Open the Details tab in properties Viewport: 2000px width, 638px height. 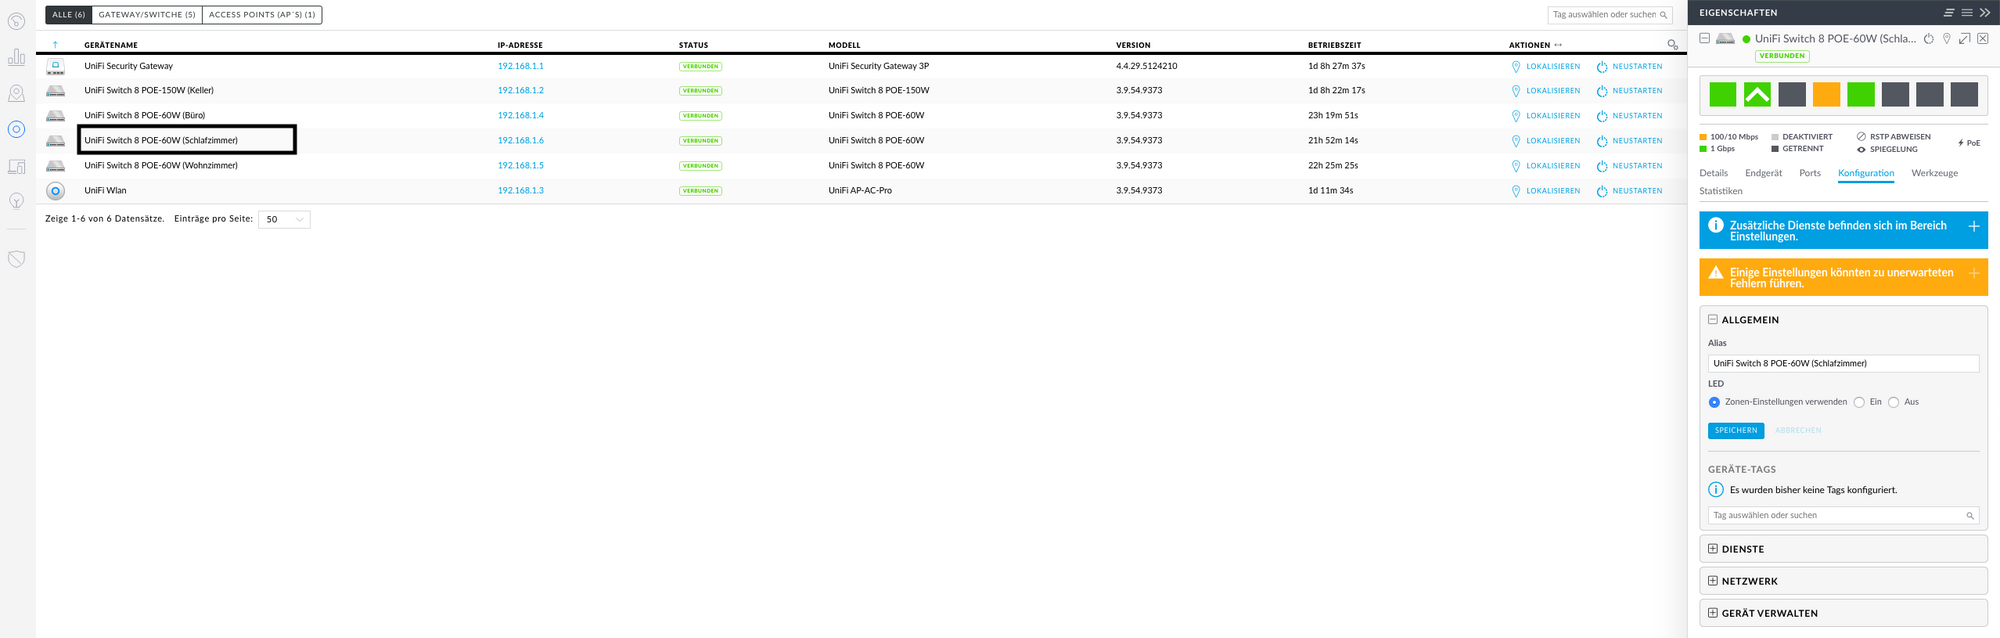1713,173
